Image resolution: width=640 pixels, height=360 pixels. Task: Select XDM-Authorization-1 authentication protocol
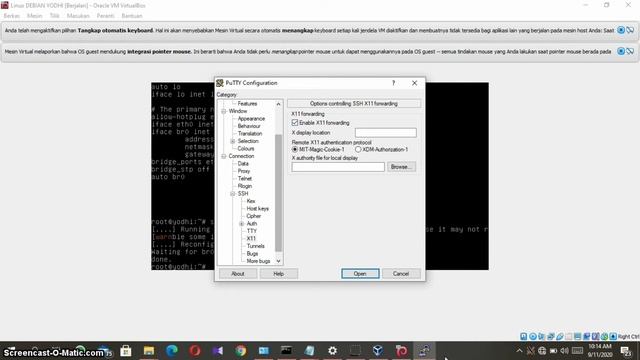(x=358, y=150)
